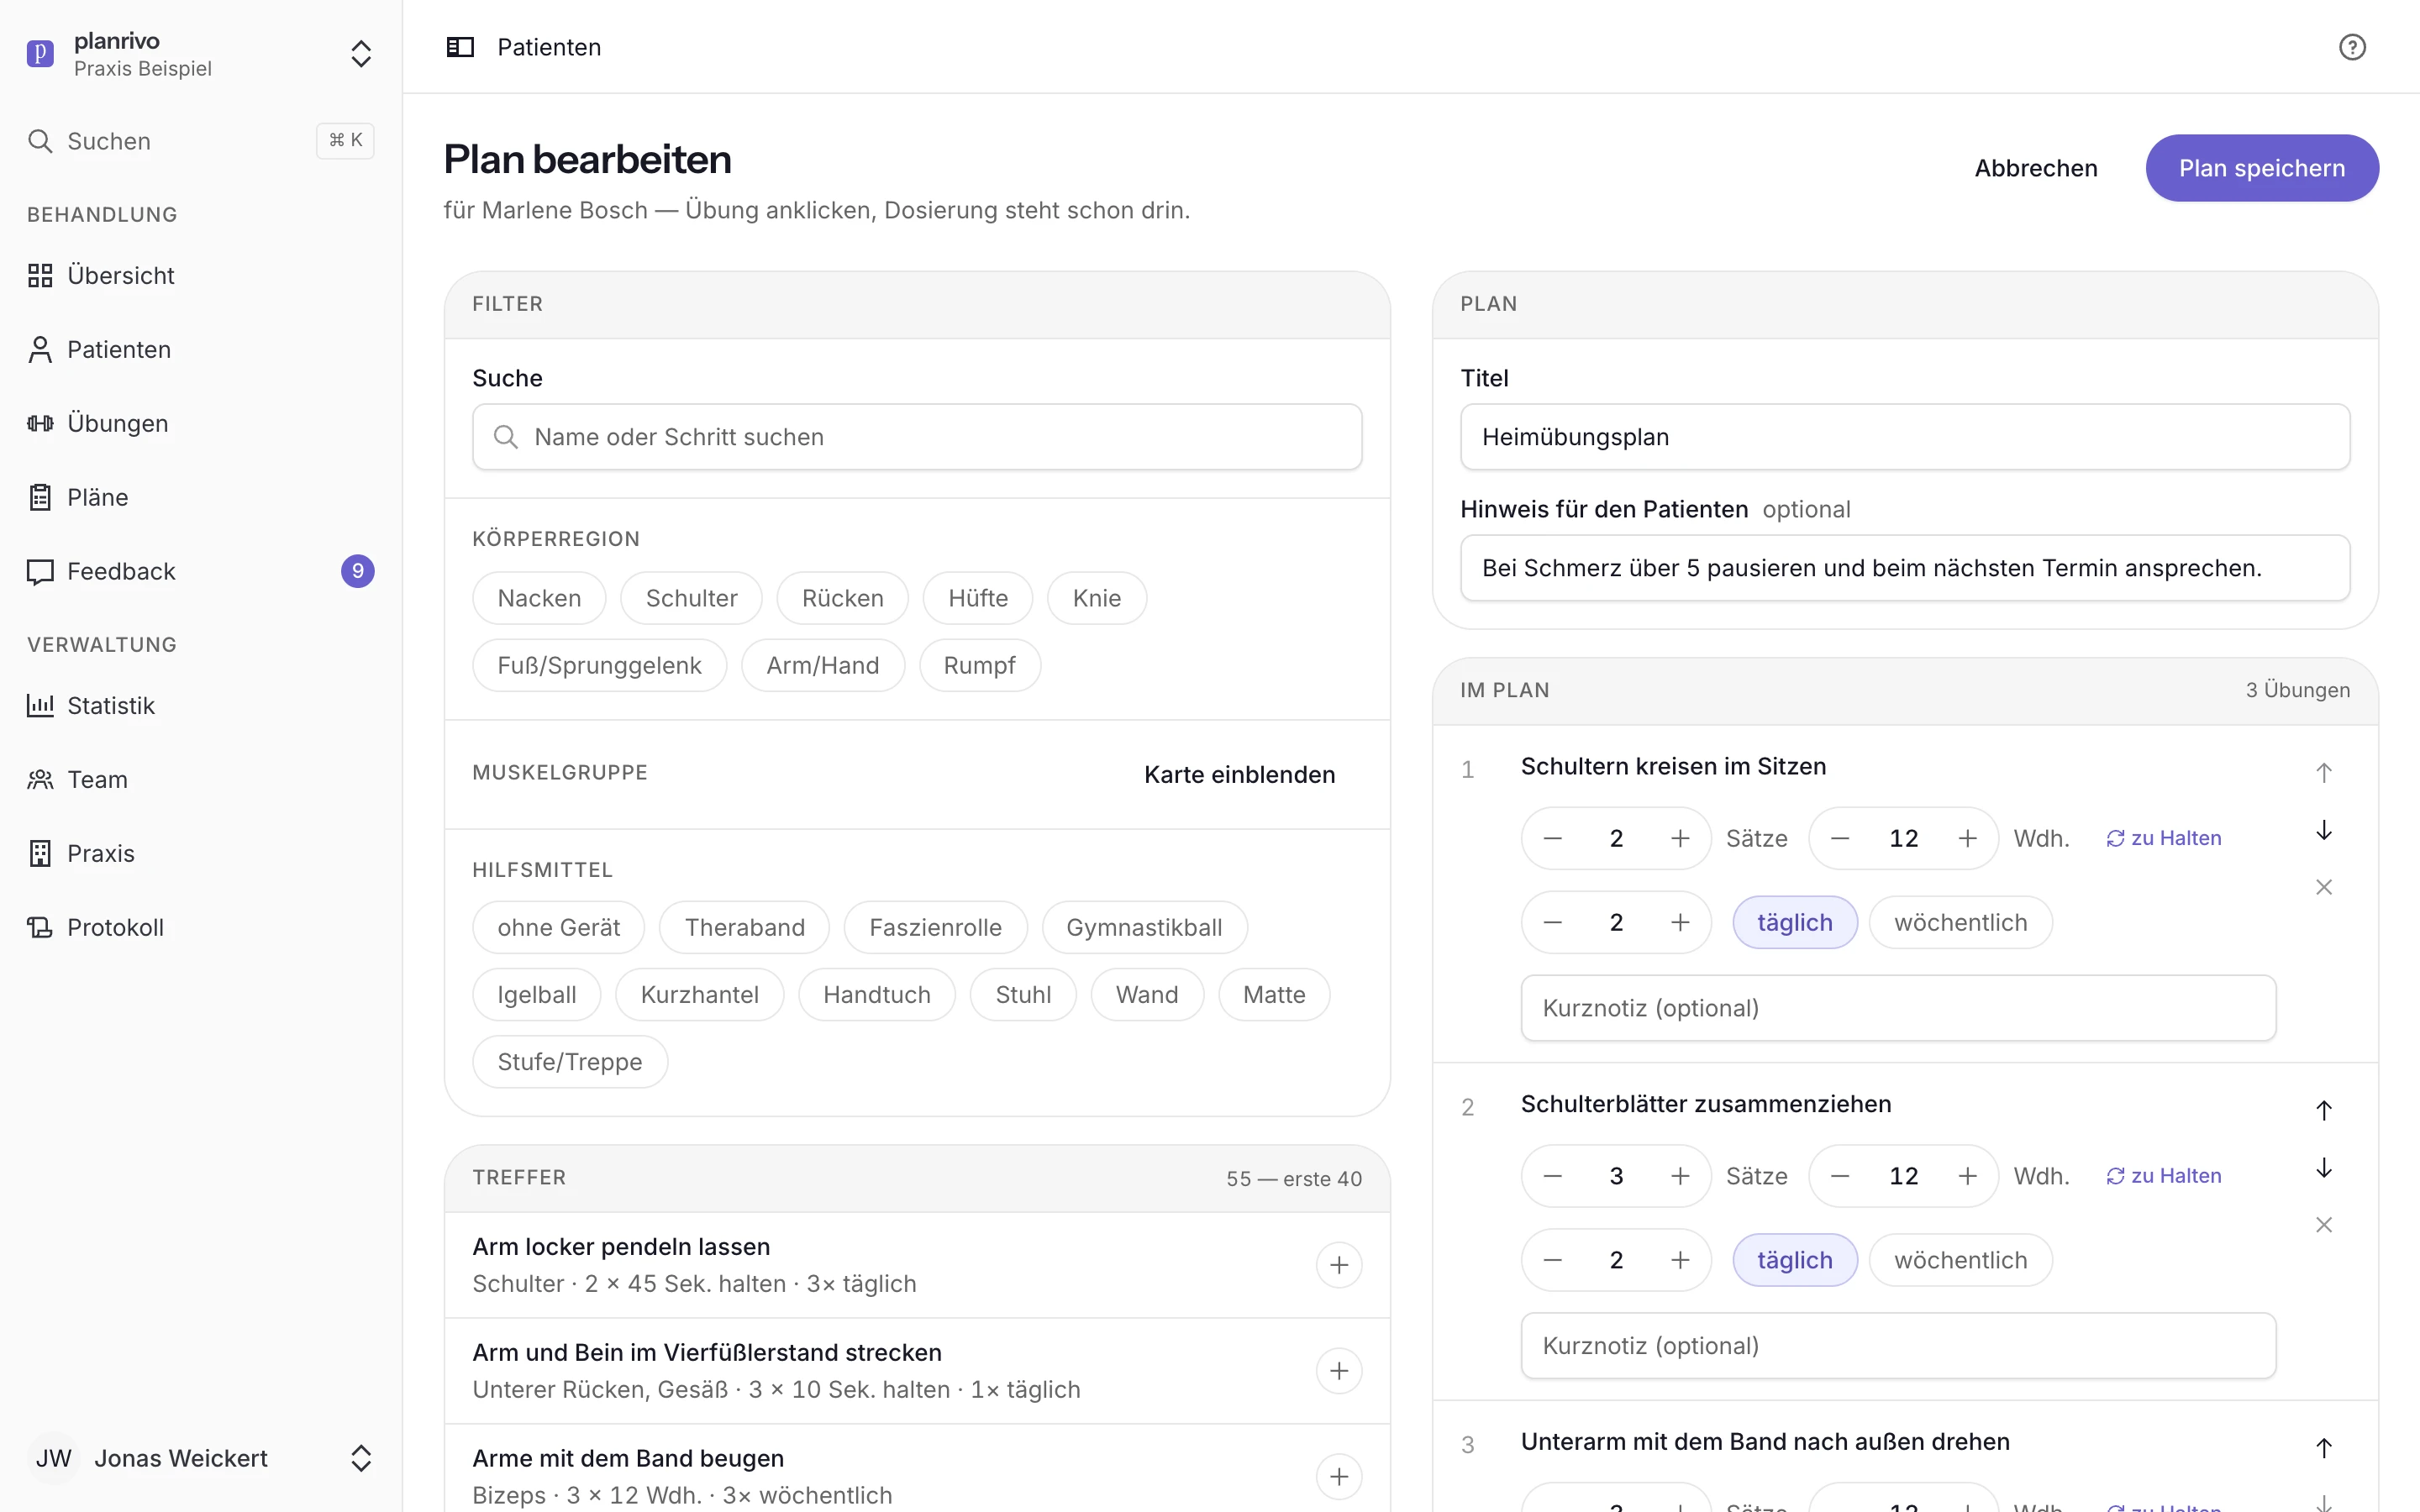
Task: Toggle the Rücken body region filter
Action: [842, 598]
